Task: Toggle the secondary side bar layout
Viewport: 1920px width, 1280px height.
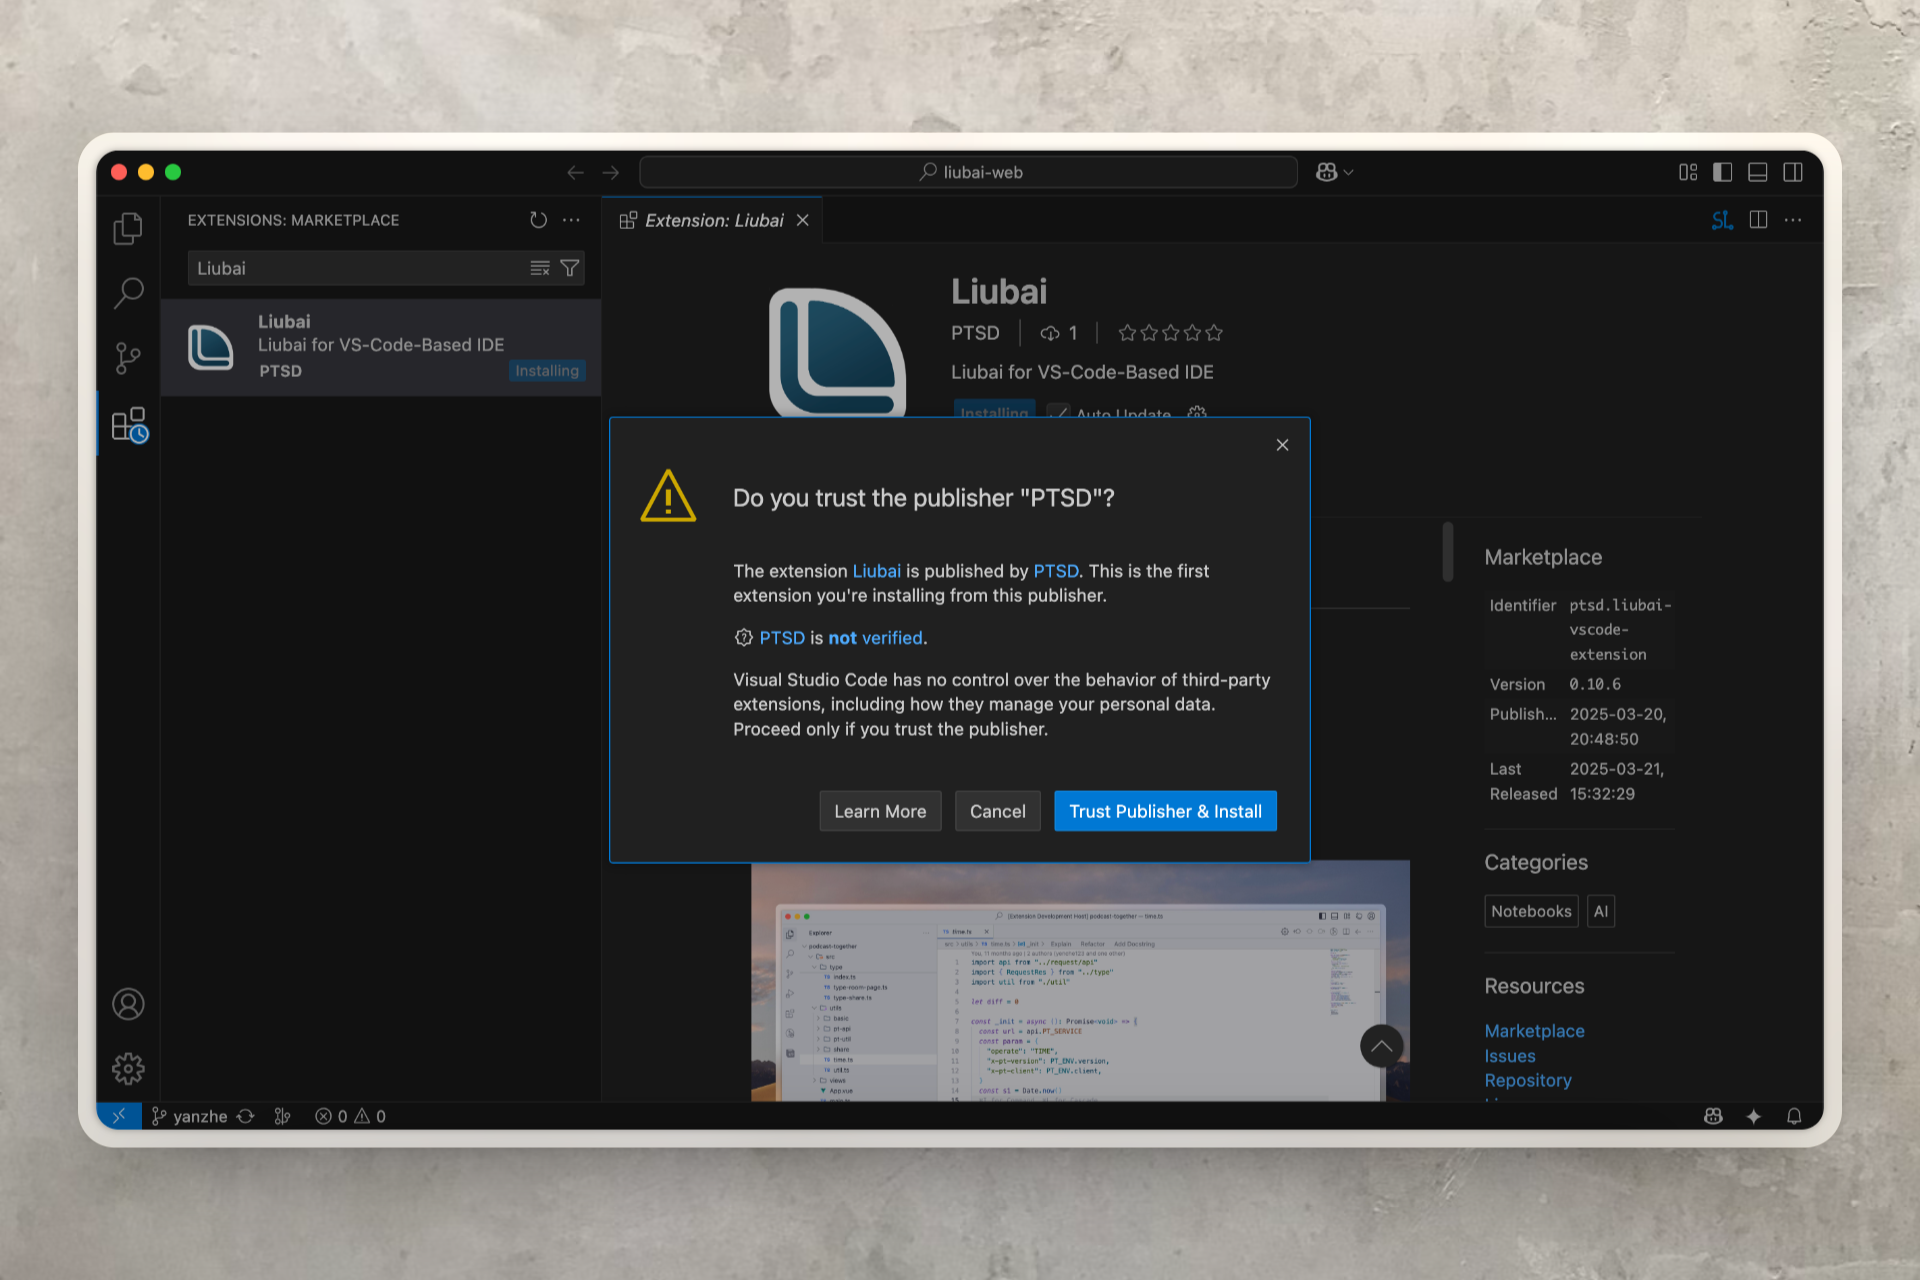Action: pos(1793,172)
